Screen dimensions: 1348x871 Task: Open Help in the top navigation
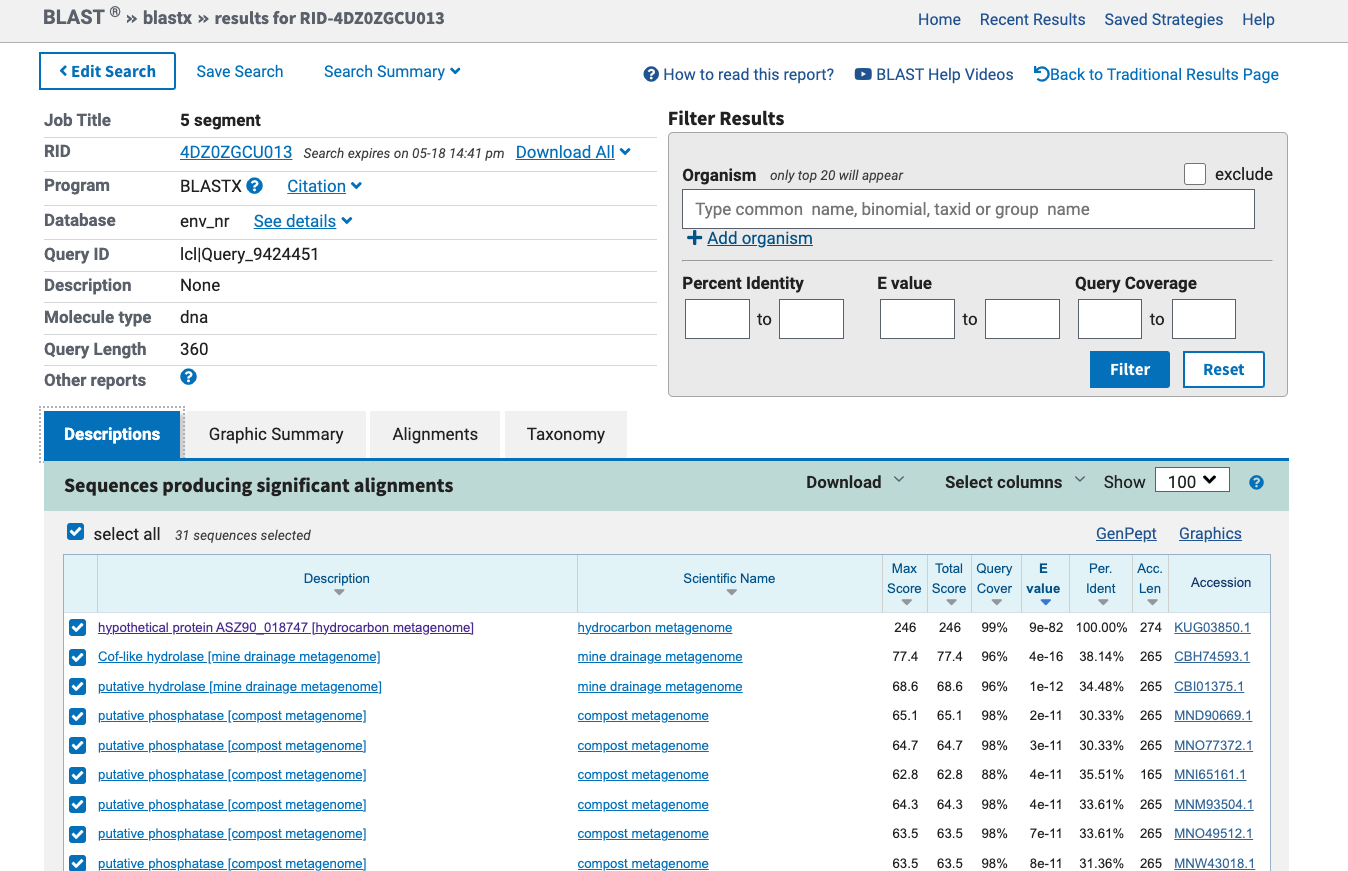[x=1258, y=19]
